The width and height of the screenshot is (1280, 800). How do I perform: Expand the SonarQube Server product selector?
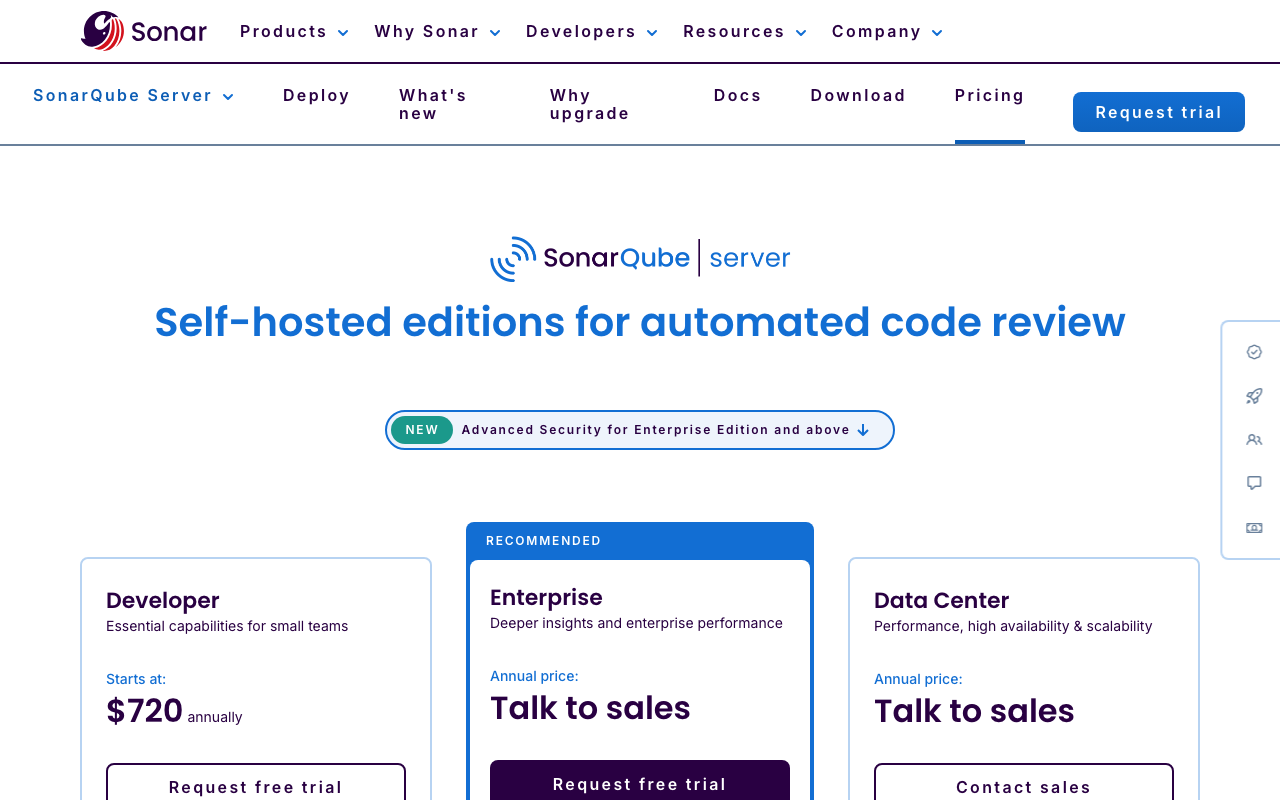pyautogui.click(x=133, y=96)
